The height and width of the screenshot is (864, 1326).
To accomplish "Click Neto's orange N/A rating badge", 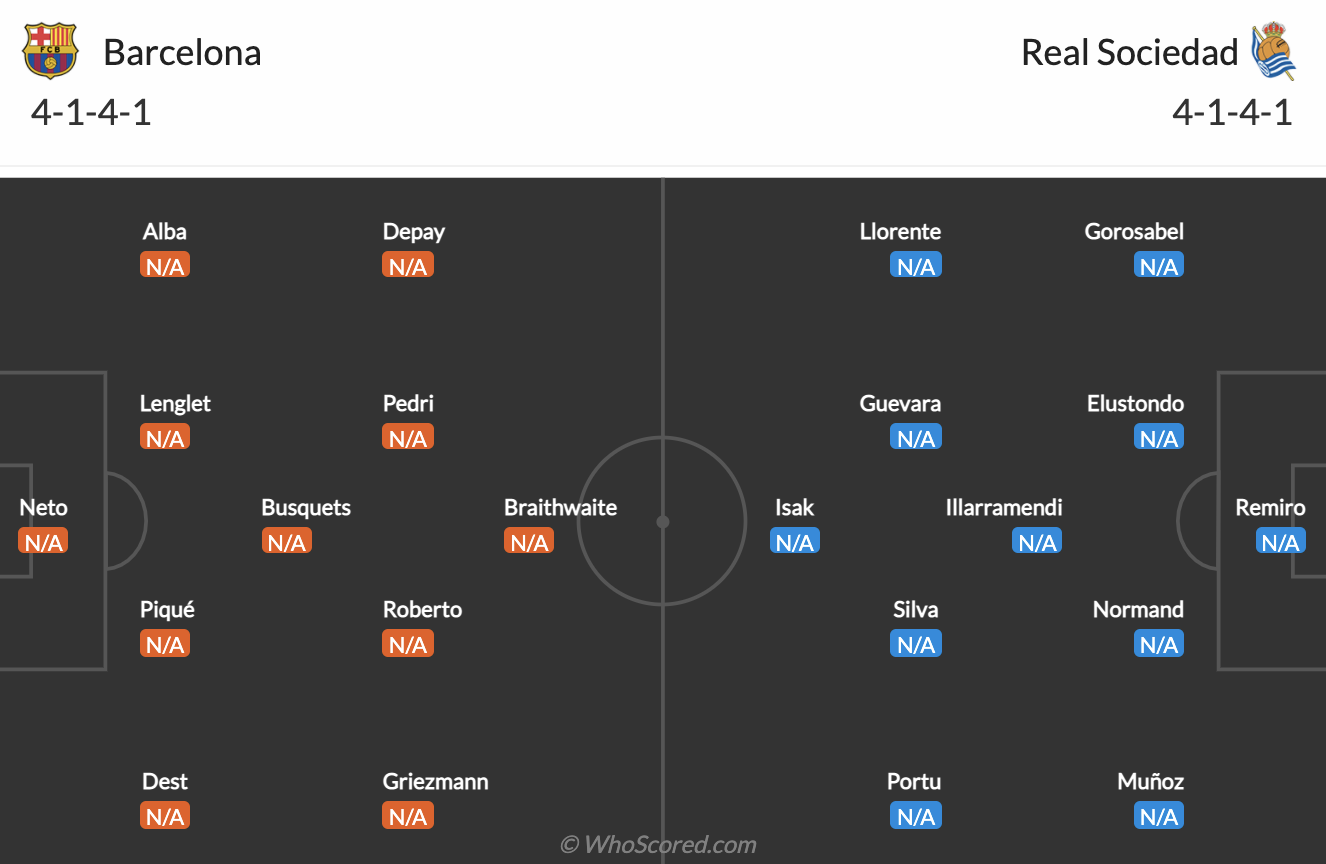I will click(43, 542).
